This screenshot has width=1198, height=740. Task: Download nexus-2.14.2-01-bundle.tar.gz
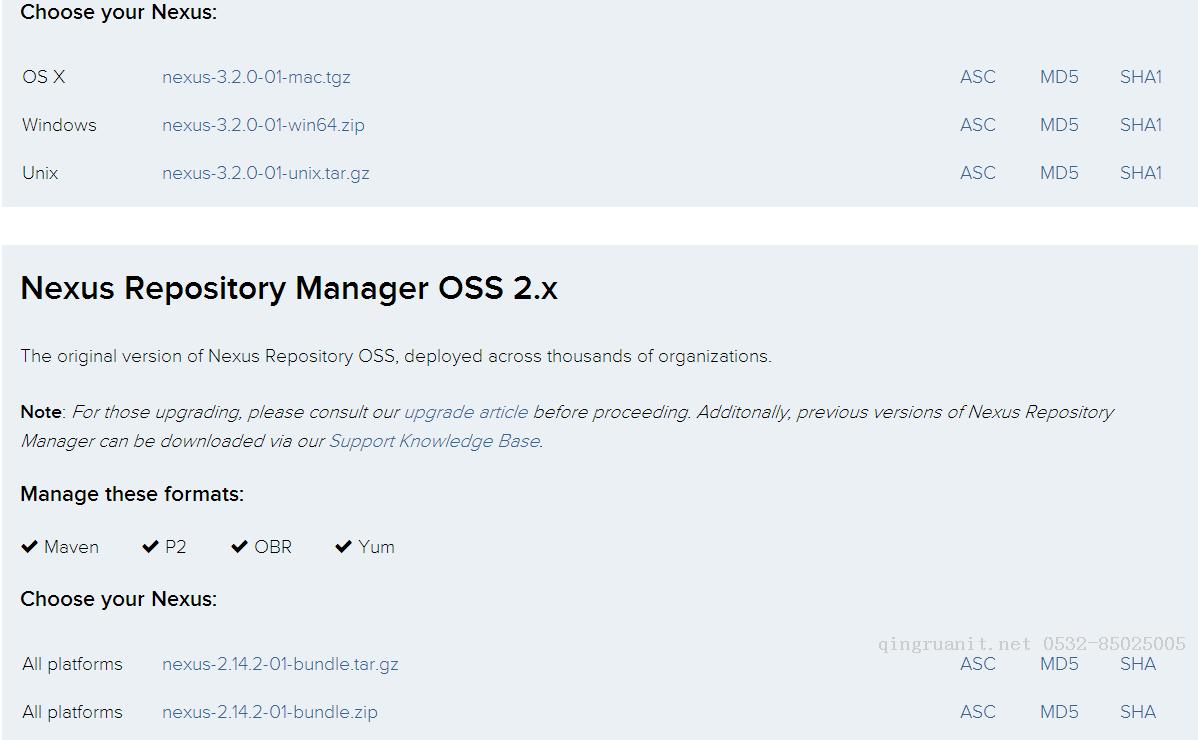[x=280, y=664]
